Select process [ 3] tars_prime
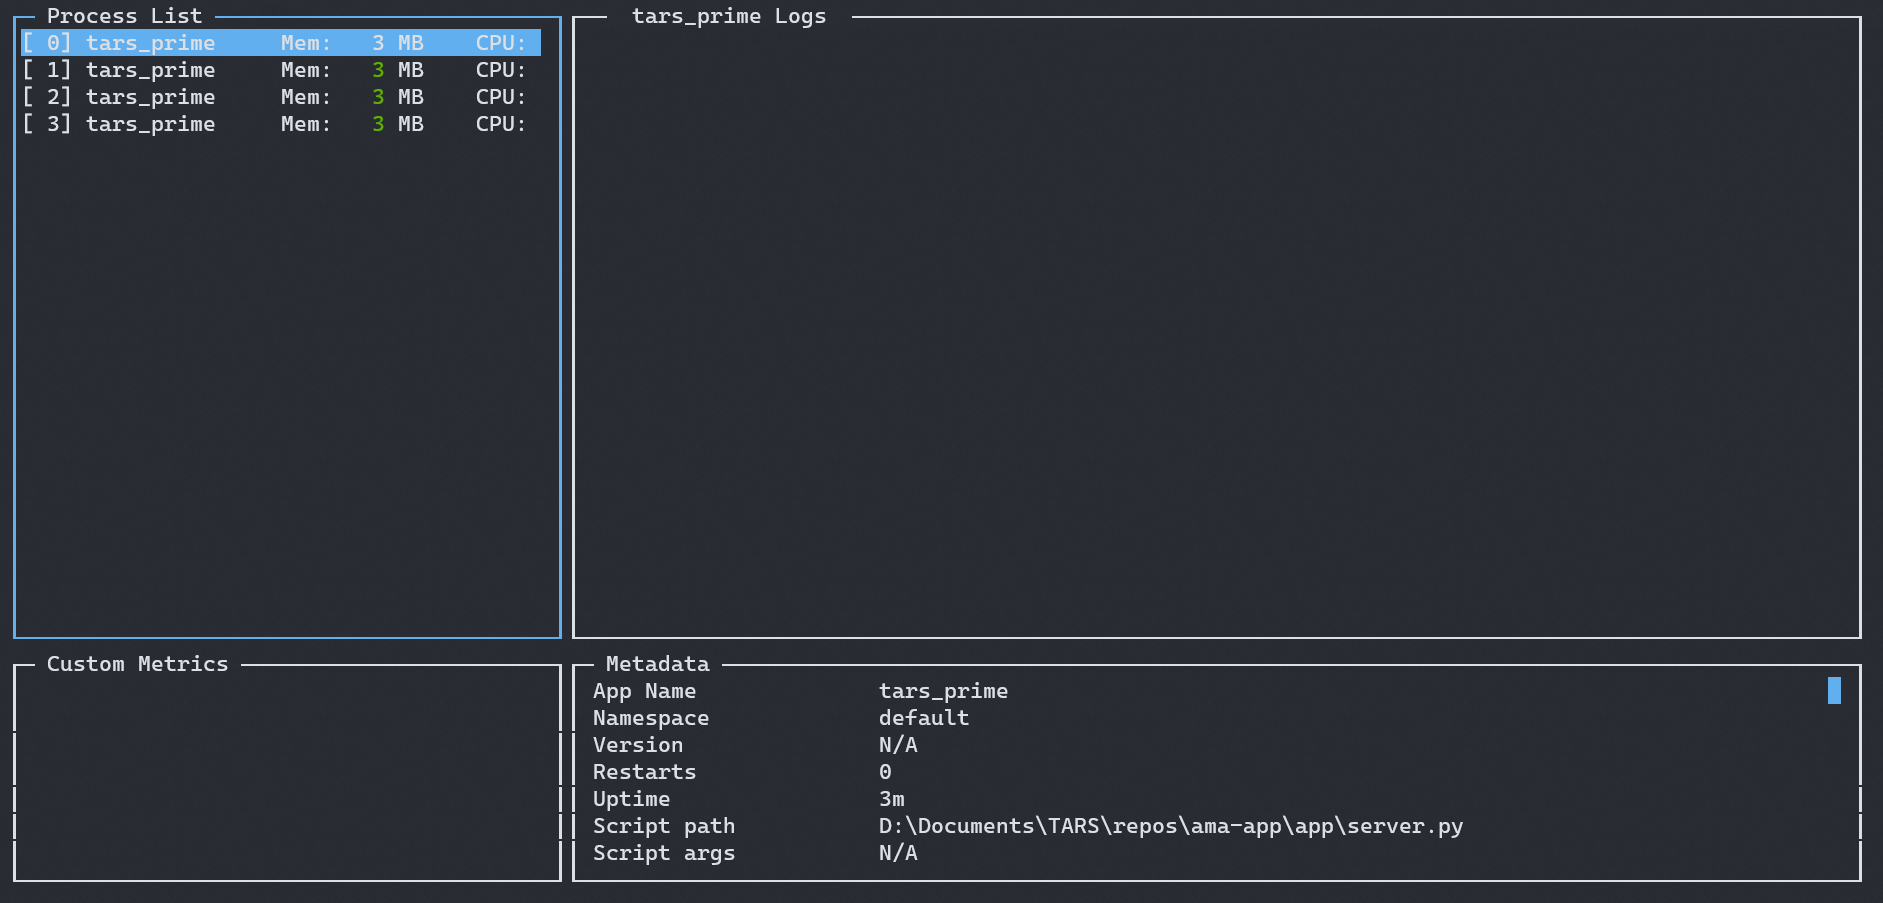 tap(150, 123)
